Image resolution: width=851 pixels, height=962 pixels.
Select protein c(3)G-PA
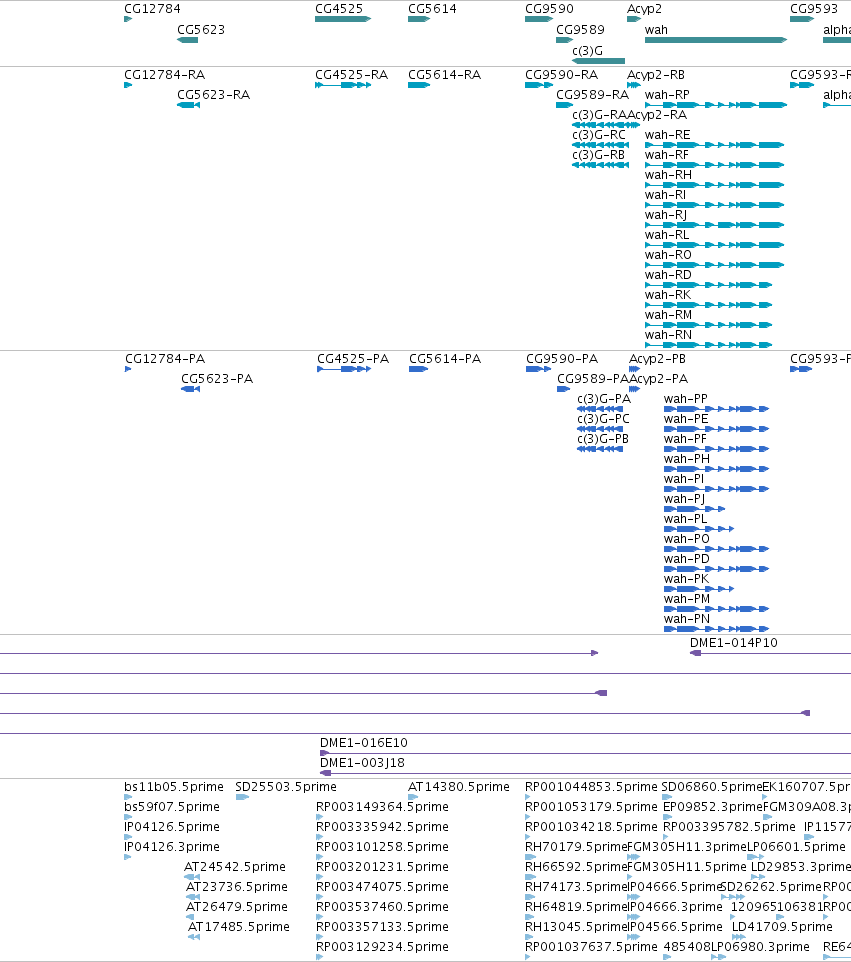tap(604, 399)
